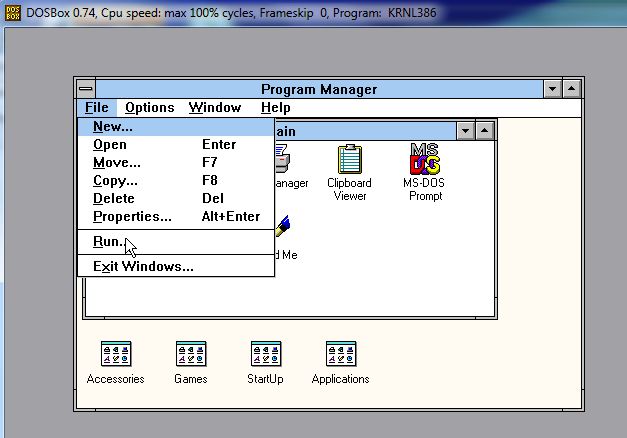Choose Properties... from the File menu
627x438 pixels.
coord(176,216)
